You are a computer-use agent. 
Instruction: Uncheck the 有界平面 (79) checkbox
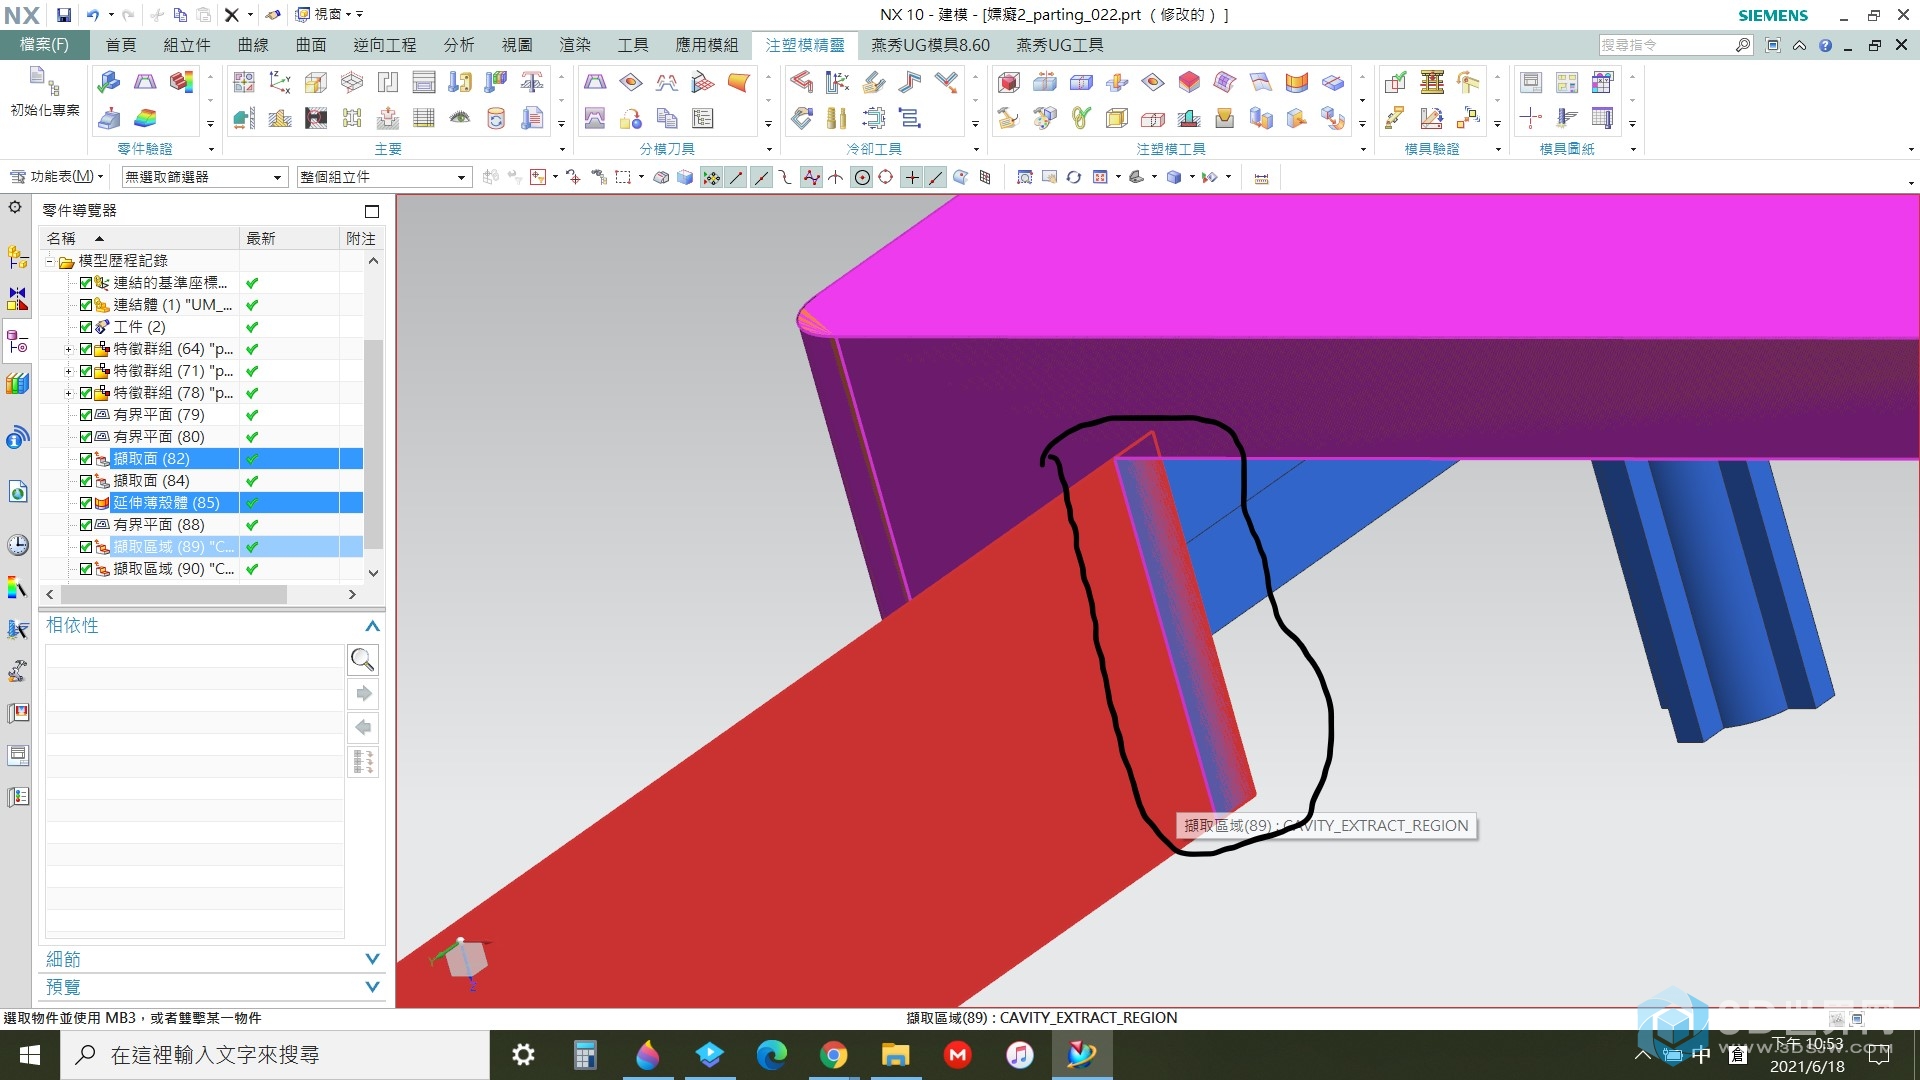point(86,415)
